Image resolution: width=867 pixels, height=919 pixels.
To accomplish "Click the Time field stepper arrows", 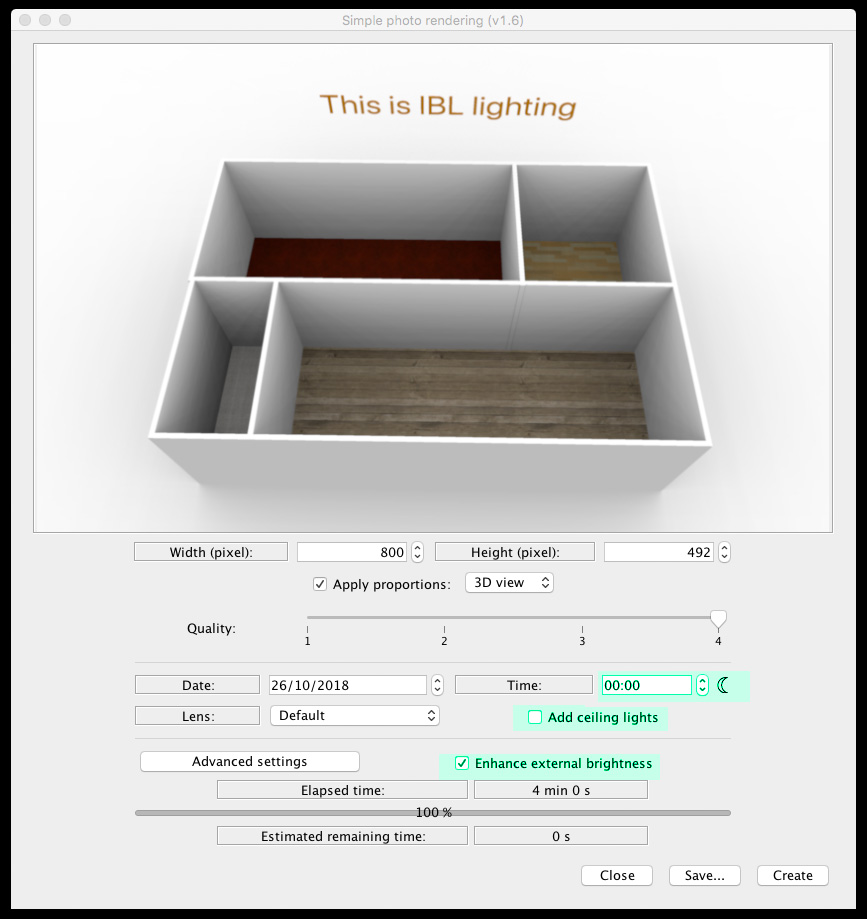I will (702, 685).
